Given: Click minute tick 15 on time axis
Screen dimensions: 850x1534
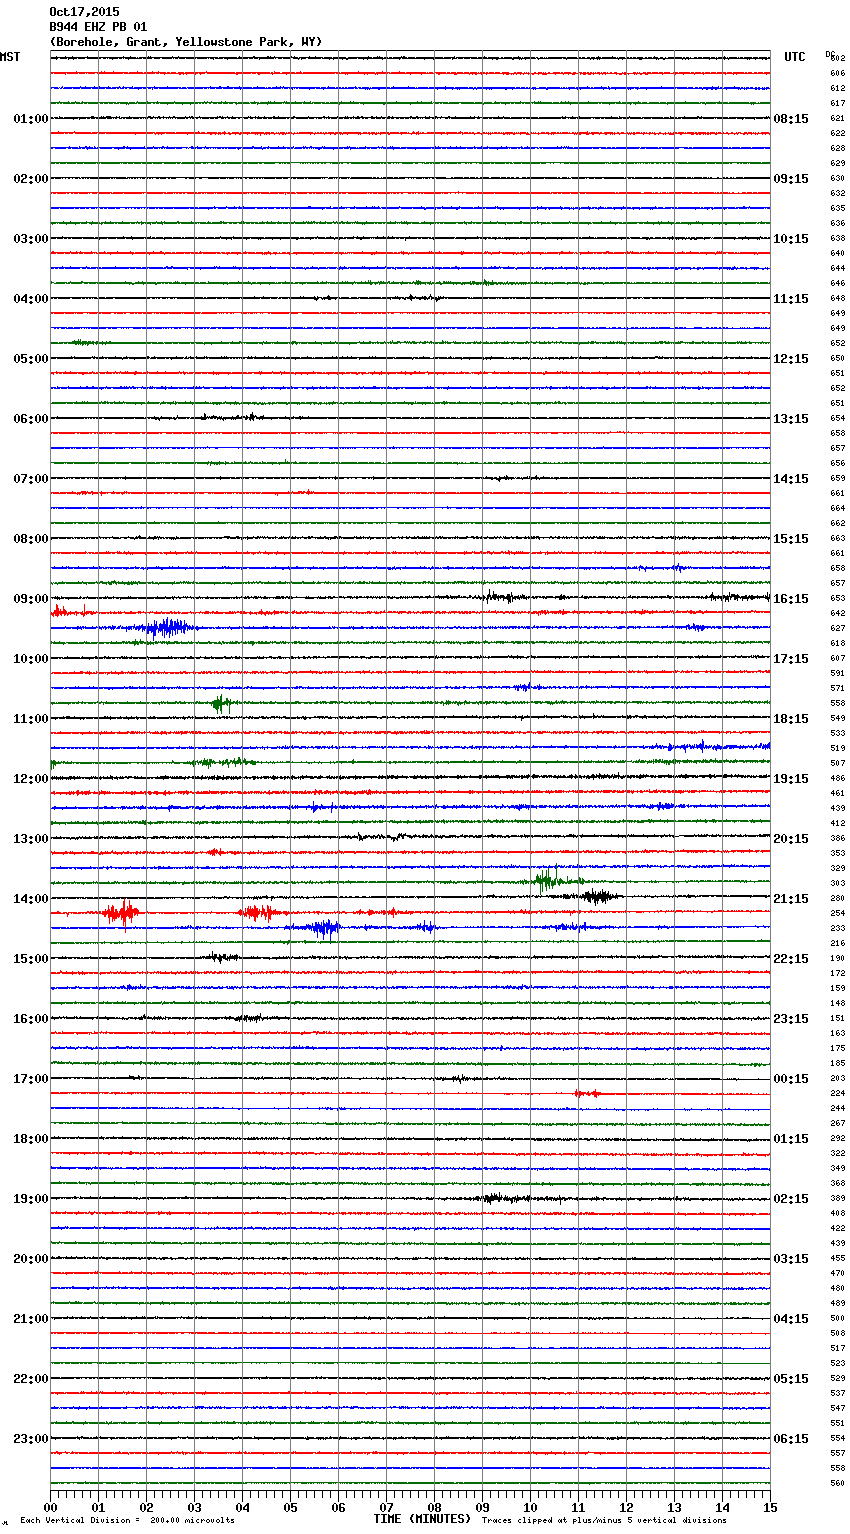Looking at the screenshot, I should [770, 1507].
